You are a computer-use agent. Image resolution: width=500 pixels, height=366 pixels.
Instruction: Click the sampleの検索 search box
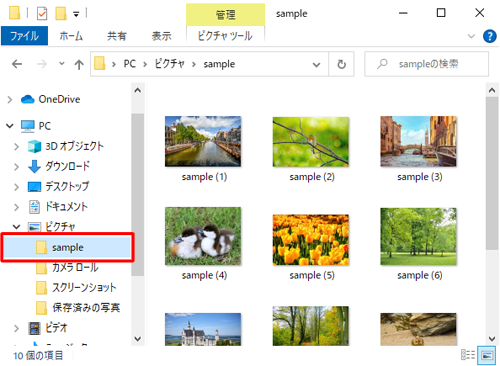(427, 64)
